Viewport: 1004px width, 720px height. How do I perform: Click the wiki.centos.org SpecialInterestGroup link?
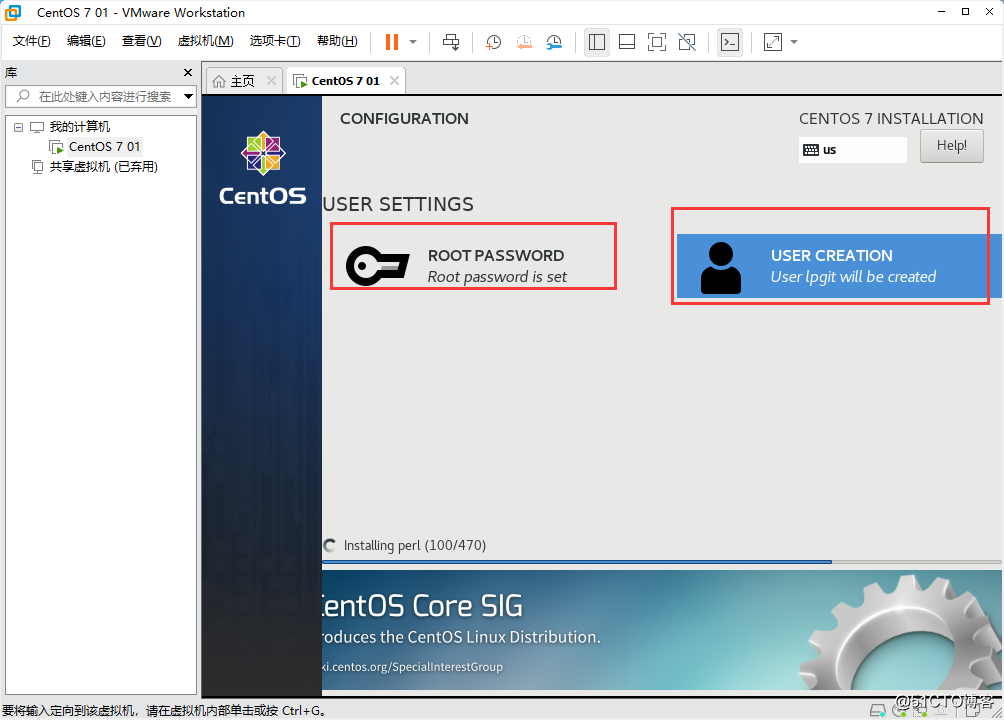pyautogui.click(x=412, y=667)
